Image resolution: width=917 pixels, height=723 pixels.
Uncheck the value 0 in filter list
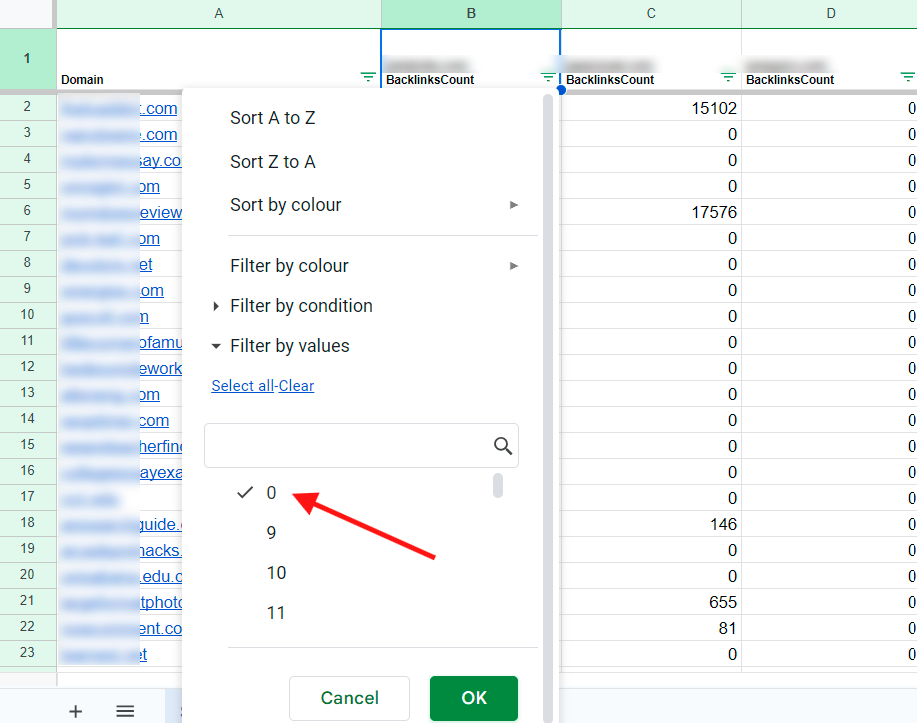270,493
